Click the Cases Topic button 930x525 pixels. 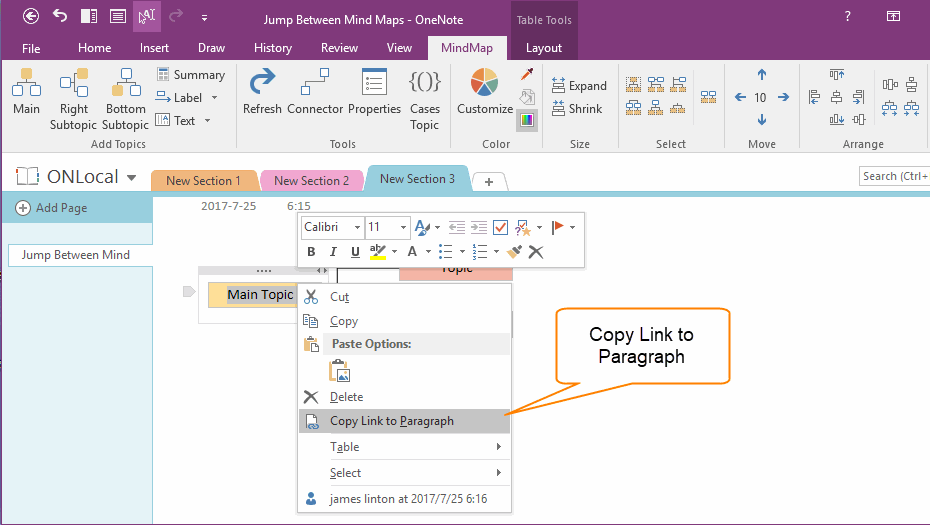coord(425,99)
